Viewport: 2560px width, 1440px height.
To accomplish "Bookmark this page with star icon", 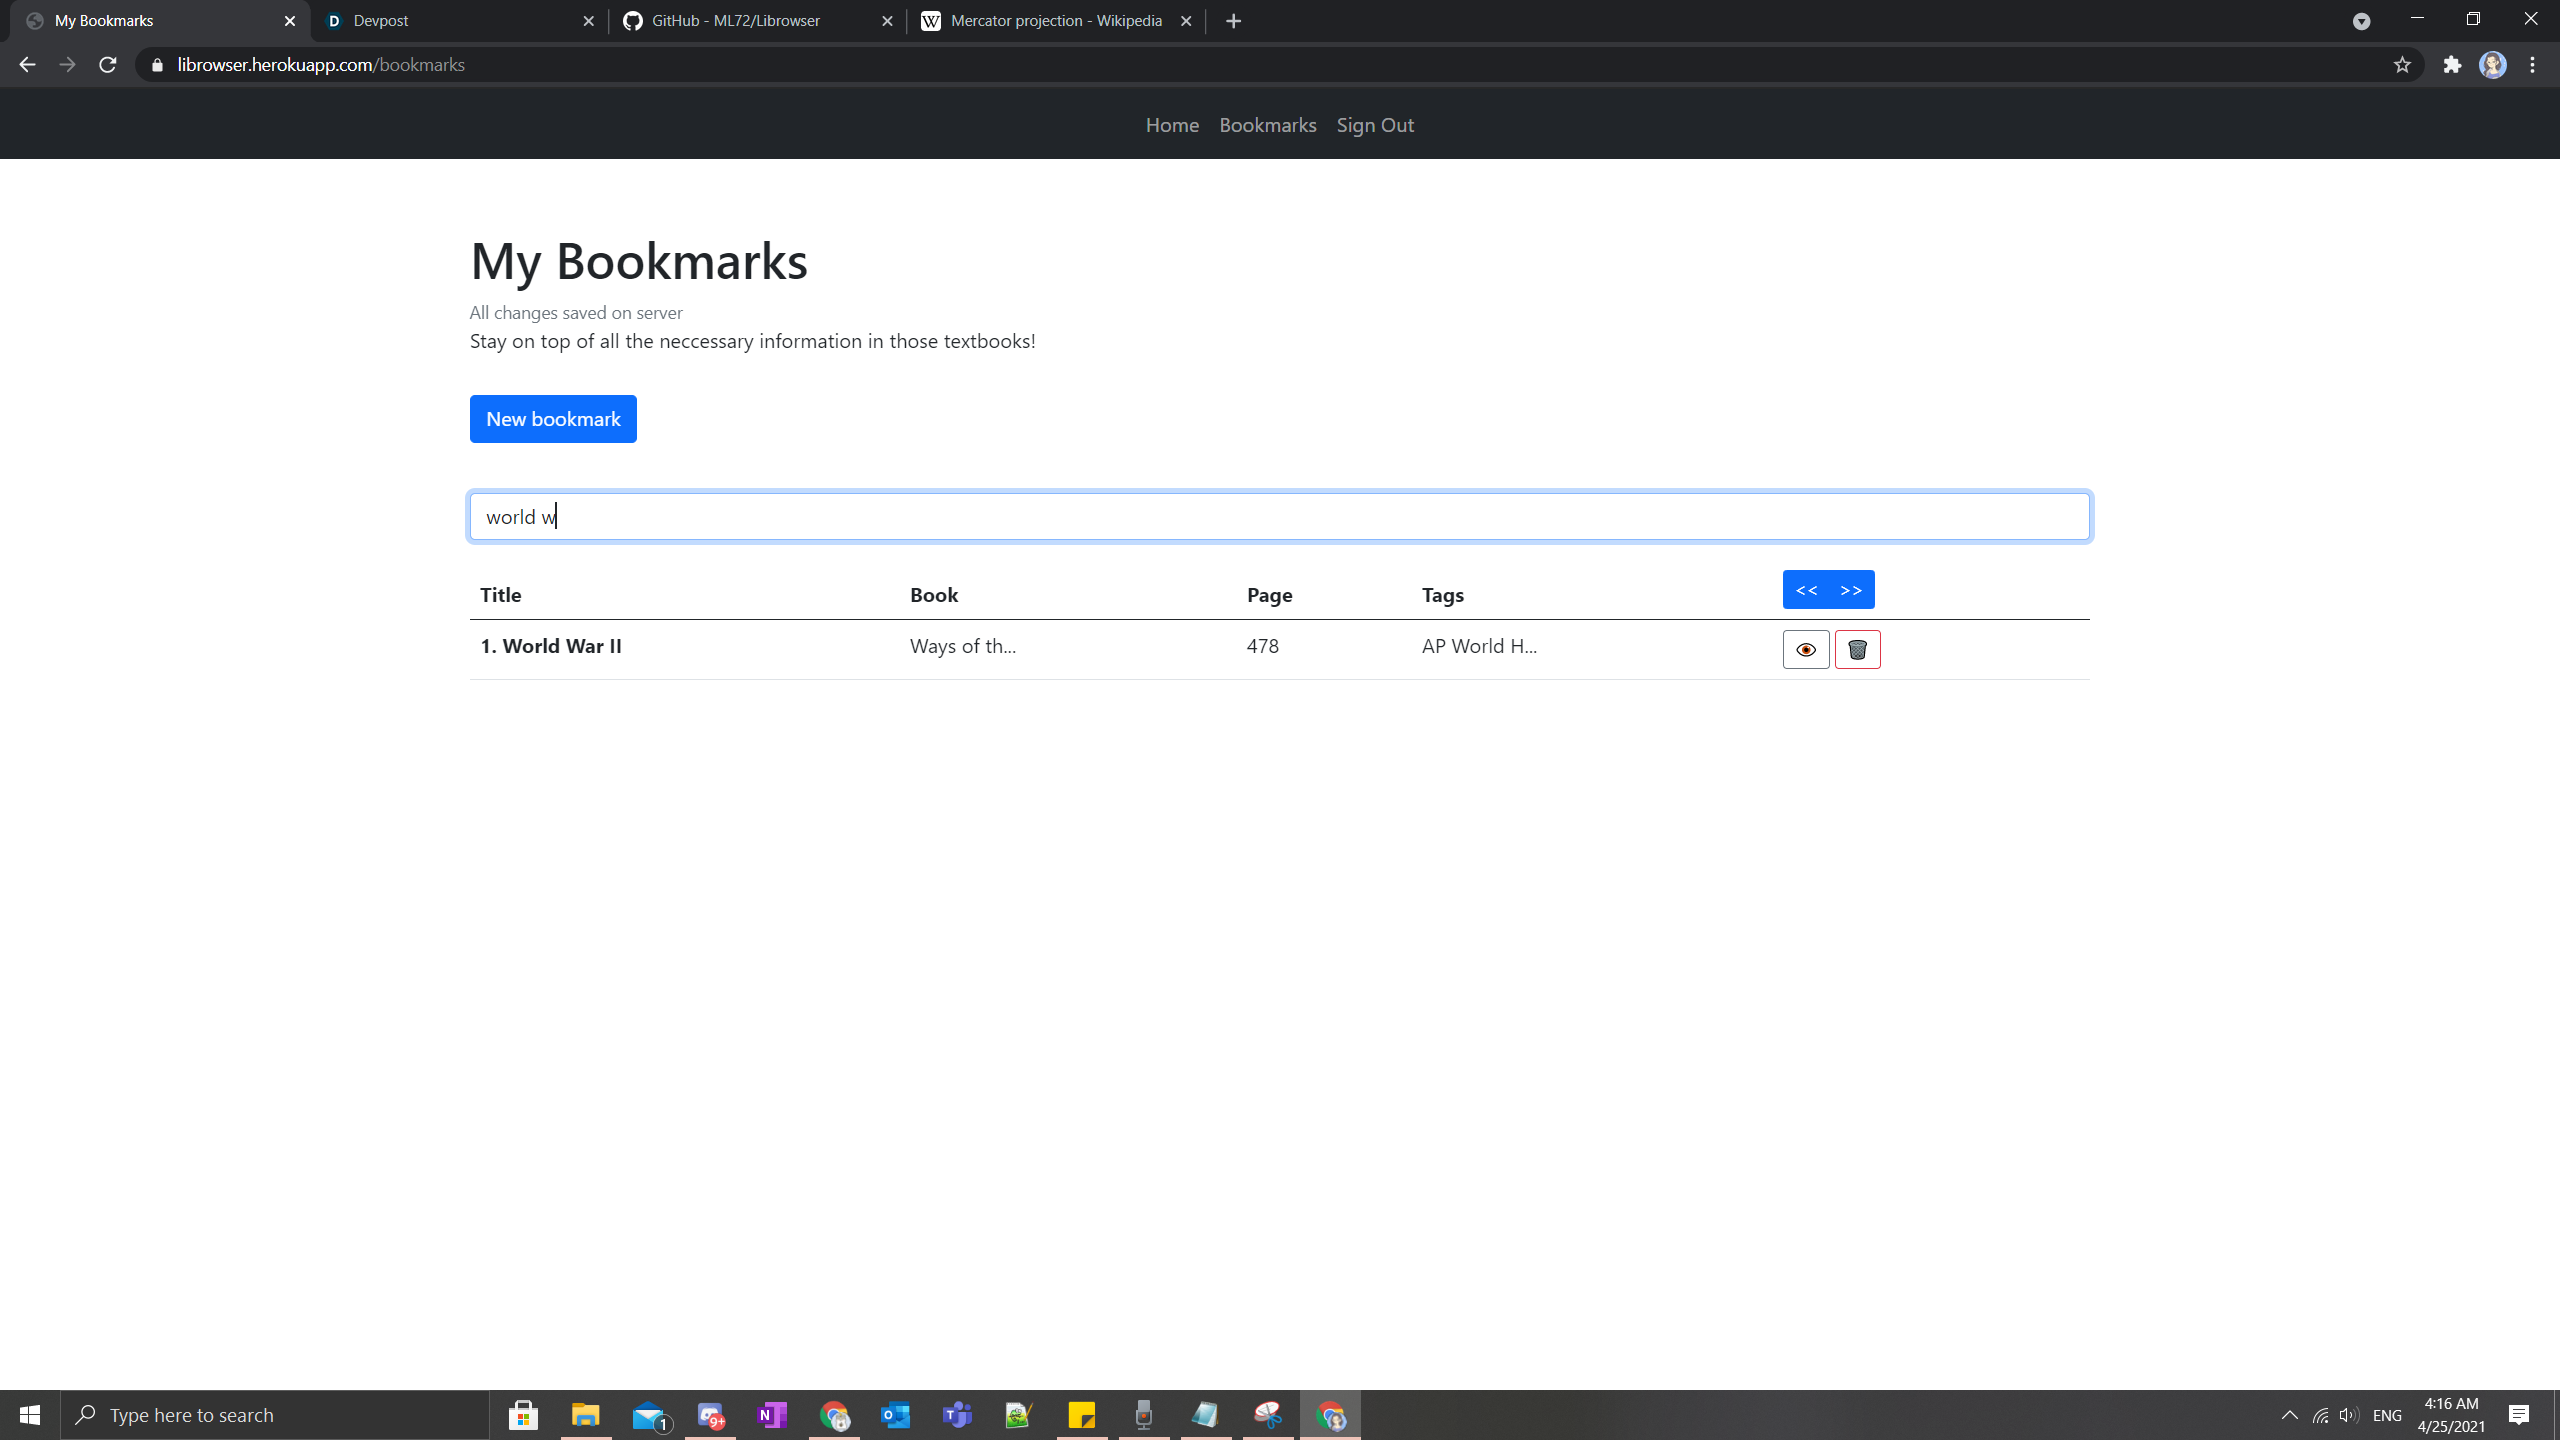I will click(2402, 65).
